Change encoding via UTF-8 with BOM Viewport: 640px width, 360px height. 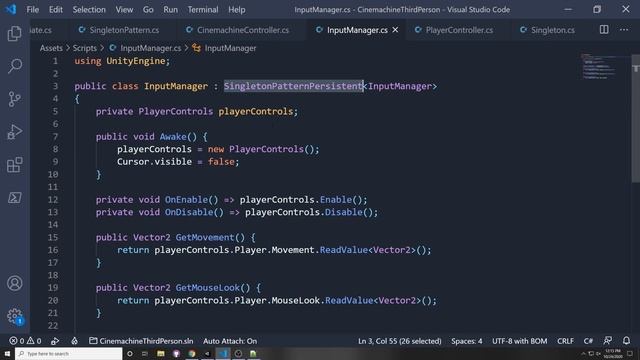point(520,341)
